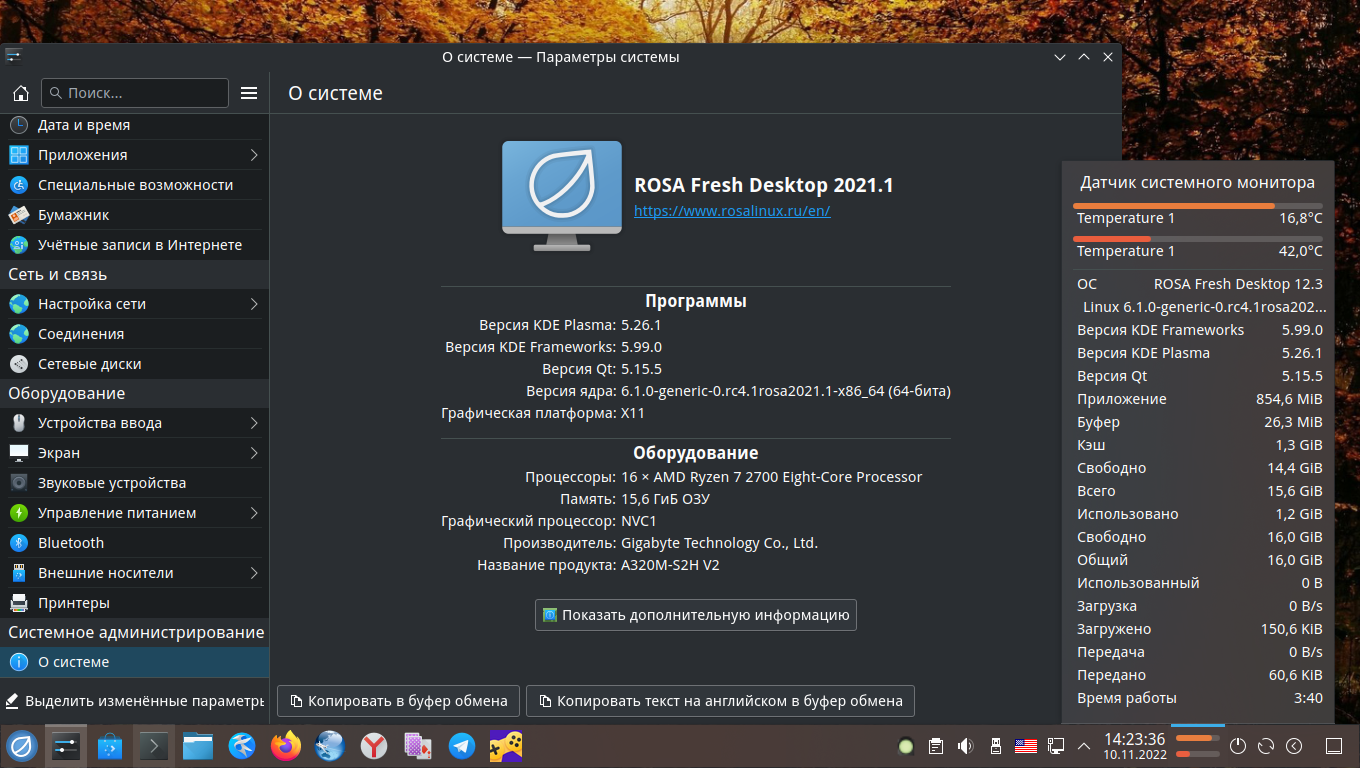This screenshot has width=1360, height=768.
Task: Open the terminal from the taskbar
Action: pos(154,746)
